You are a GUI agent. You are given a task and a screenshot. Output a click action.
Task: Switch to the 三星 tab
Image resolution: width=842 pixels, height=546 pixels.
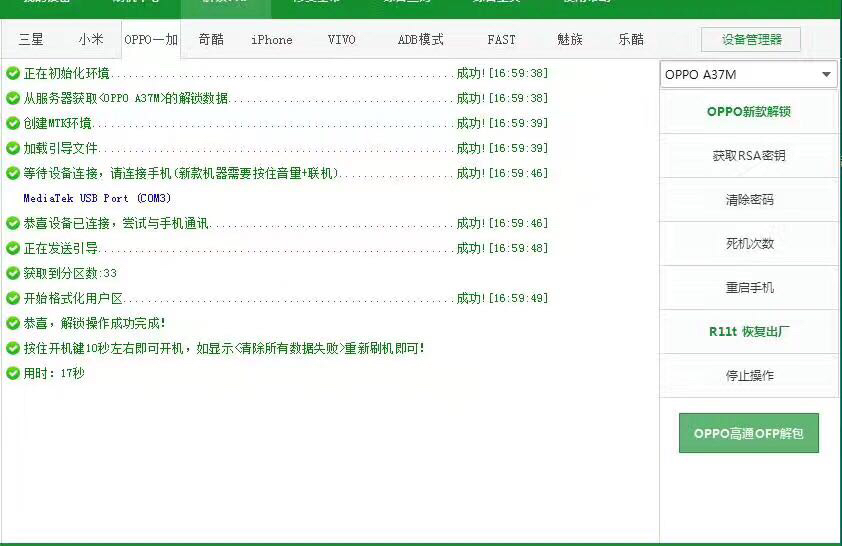pos(31,39)
